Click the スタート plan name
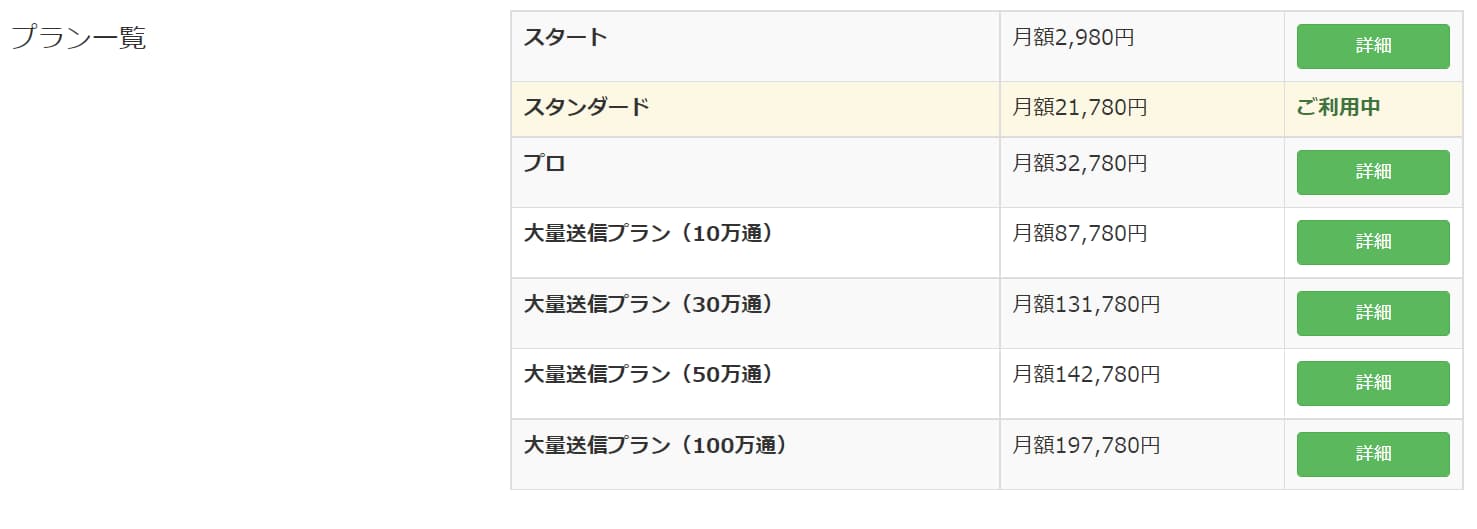Viewport: 1477px width, 529px height. click(565, 38)
